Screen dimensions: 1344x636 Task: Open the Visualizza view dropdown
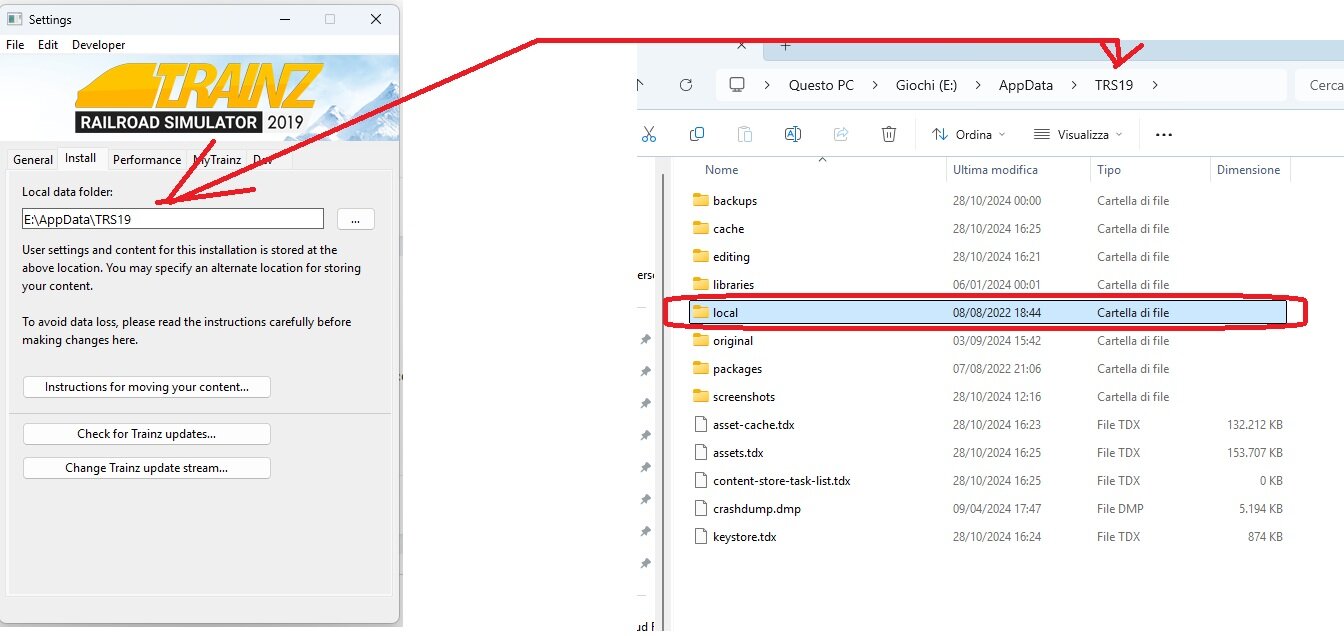pyautogui.click(x=1078, y=134)
